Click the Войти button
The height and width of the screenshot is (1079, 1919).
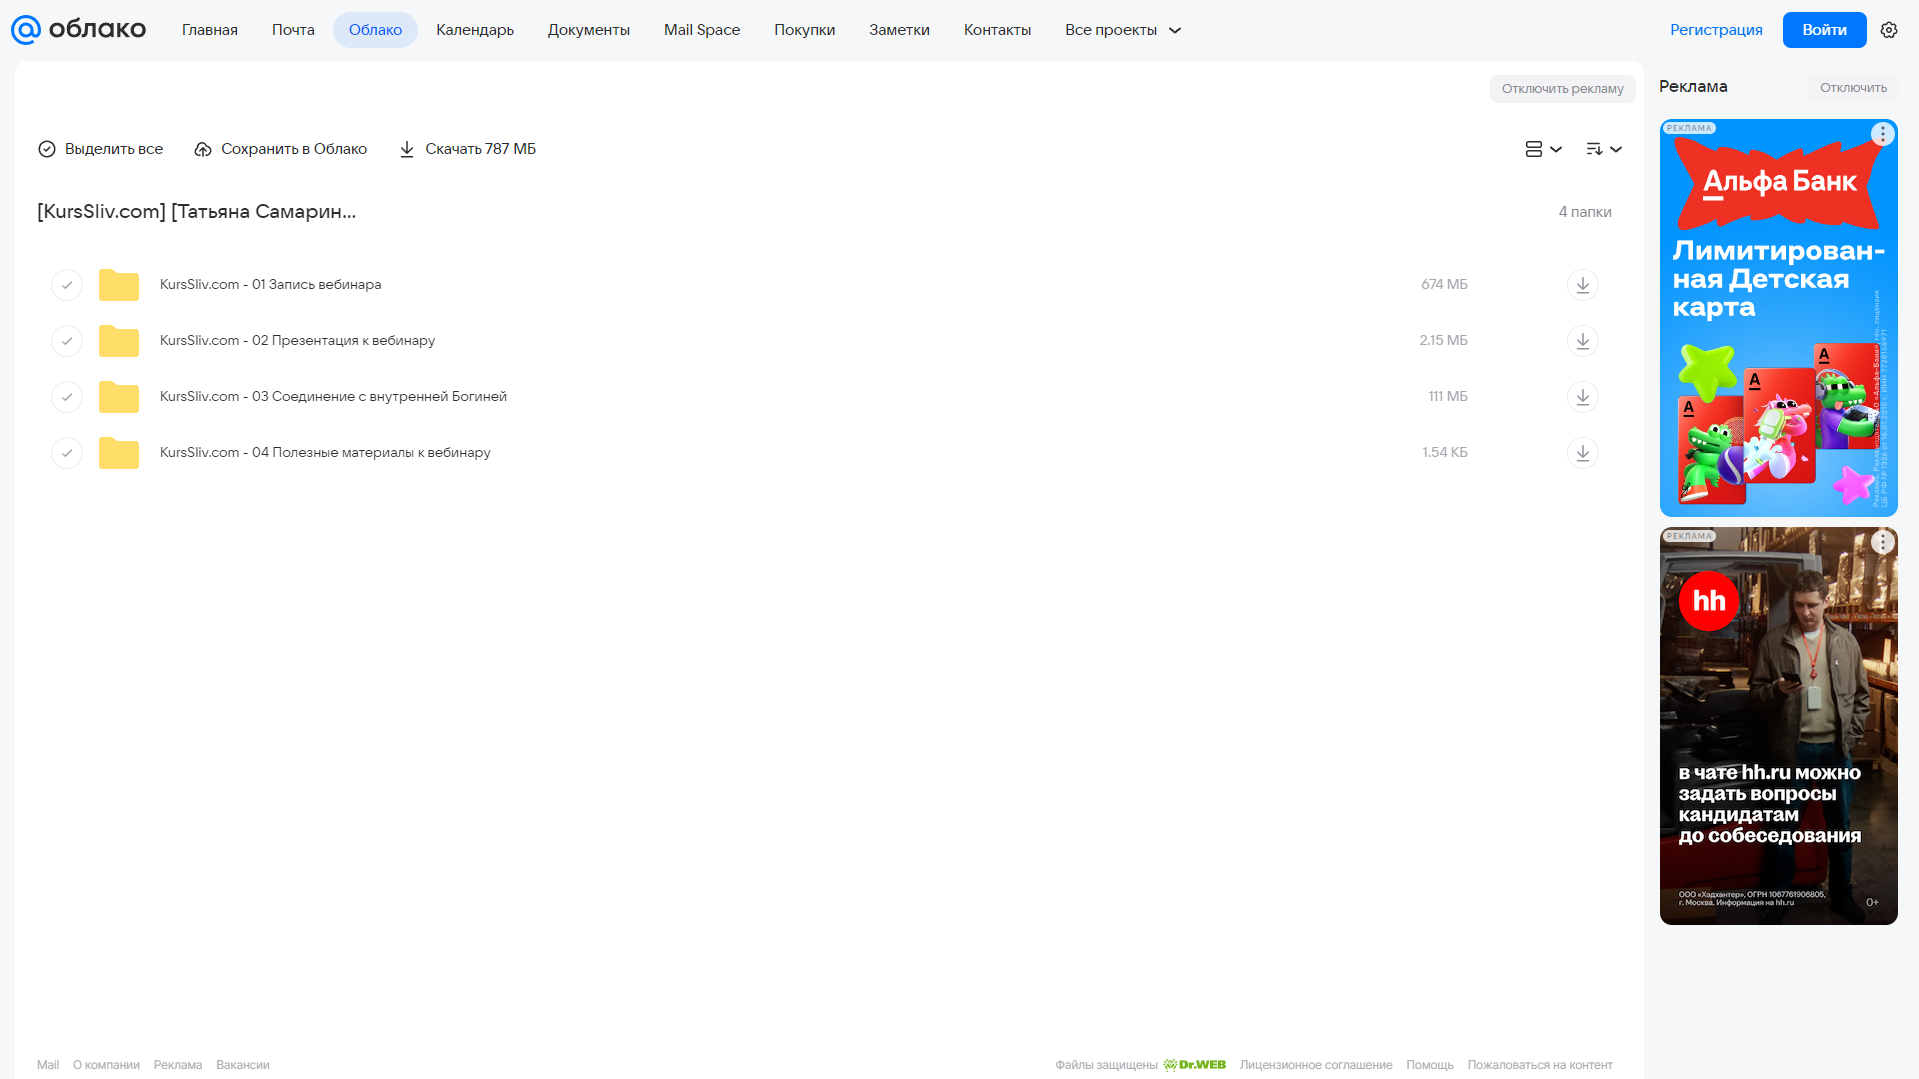click(x=1824, y=30)
